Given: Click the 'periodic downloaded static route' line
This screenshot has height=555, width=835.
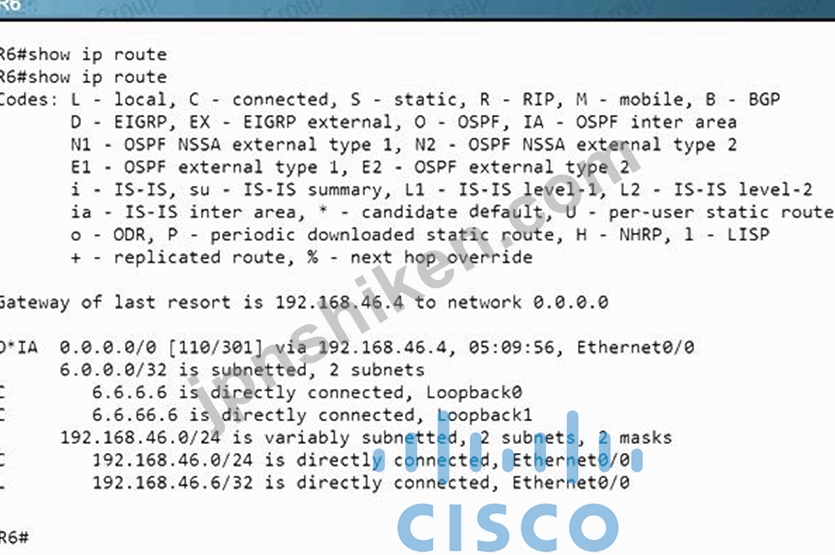Looking at the screenshot, I should pos(420,235).
